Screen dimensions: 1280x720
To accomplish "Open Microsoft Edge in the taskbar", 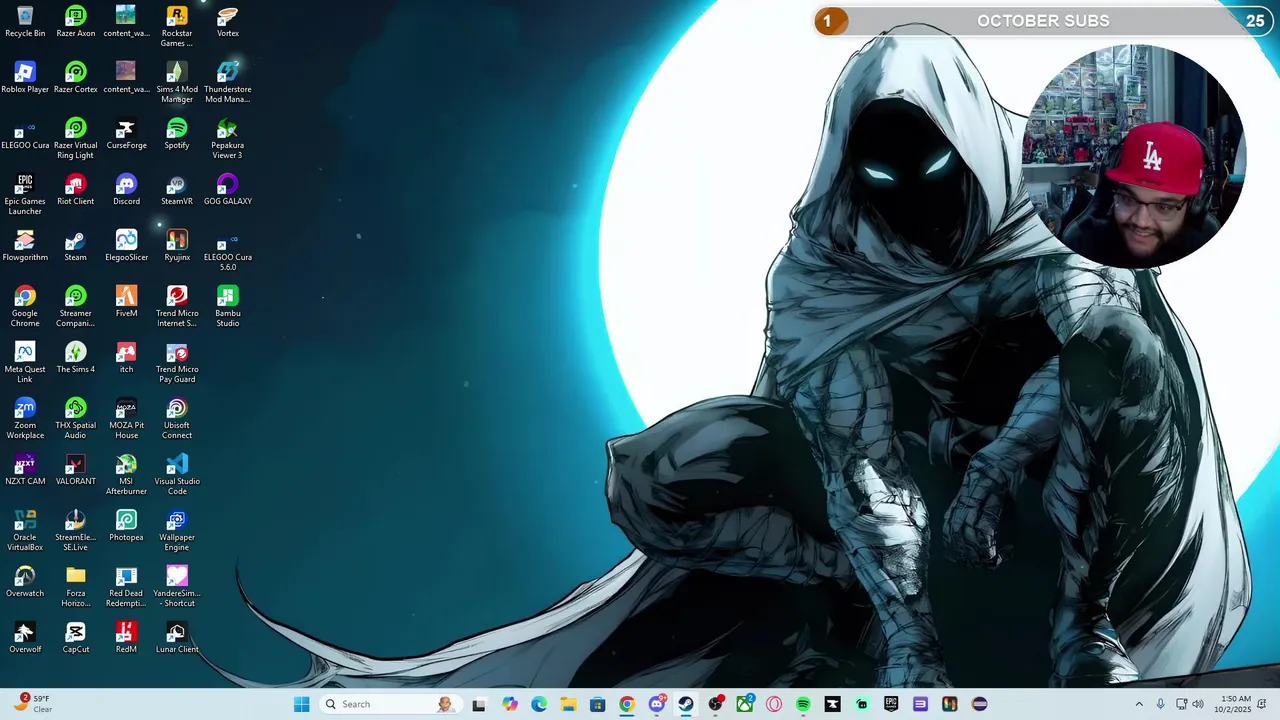I will [539, 704].
